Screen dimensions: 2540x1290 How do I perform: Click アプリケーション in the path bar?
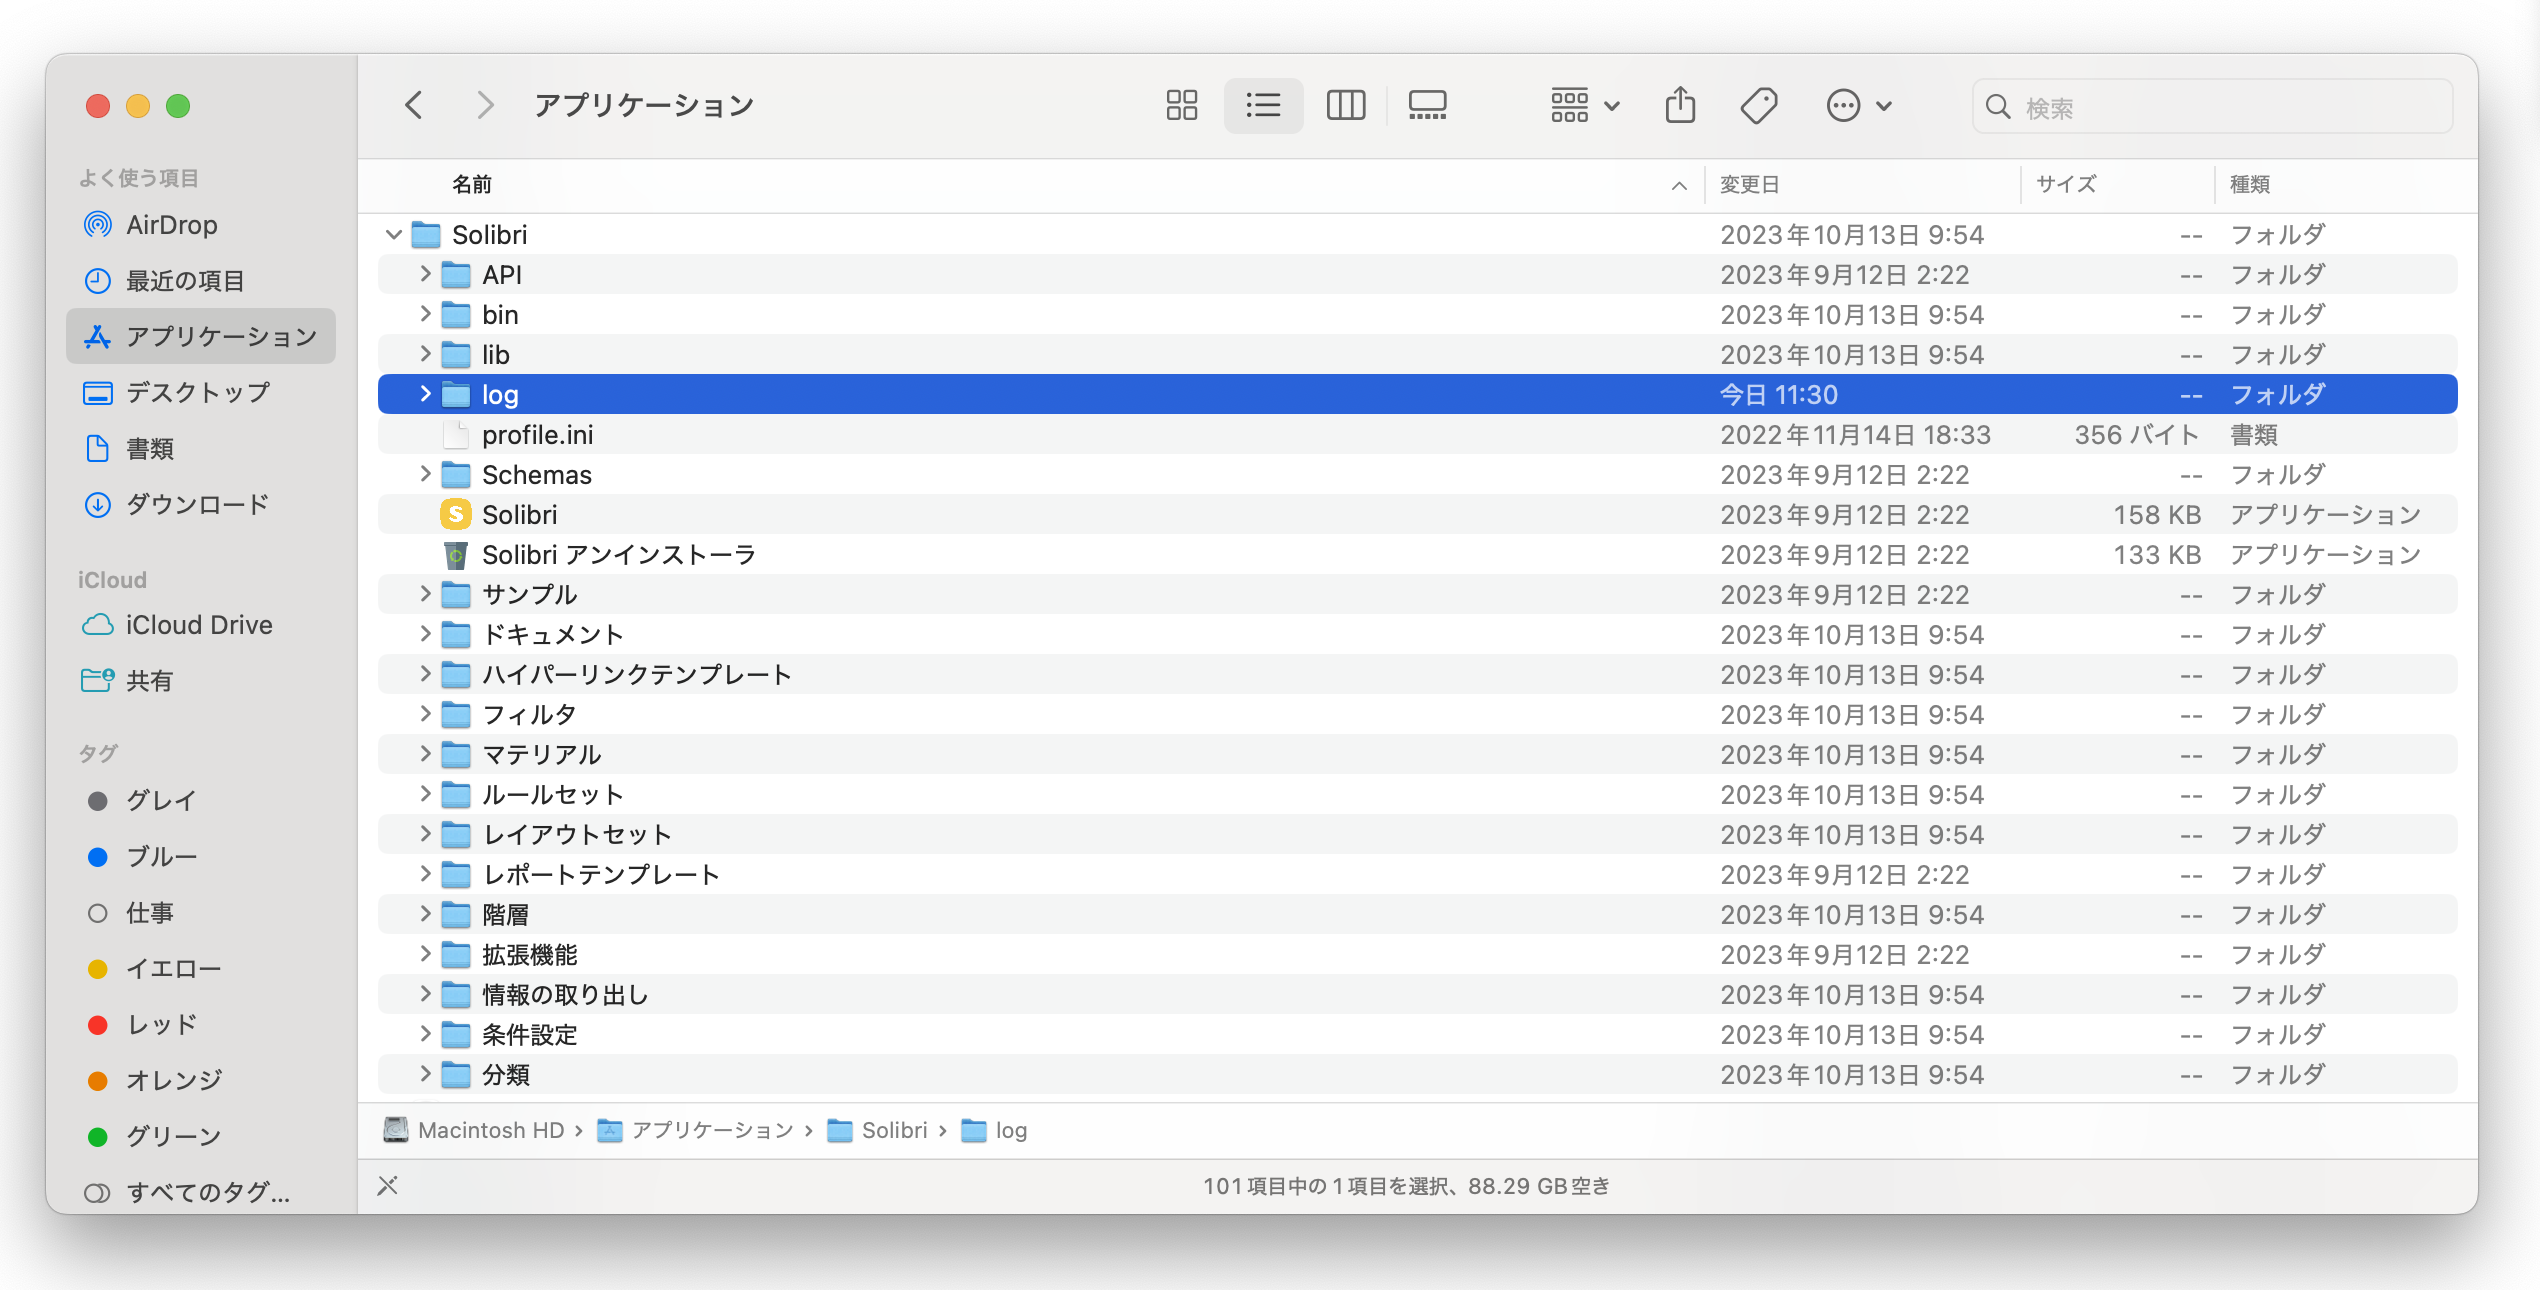(696, 1131)
